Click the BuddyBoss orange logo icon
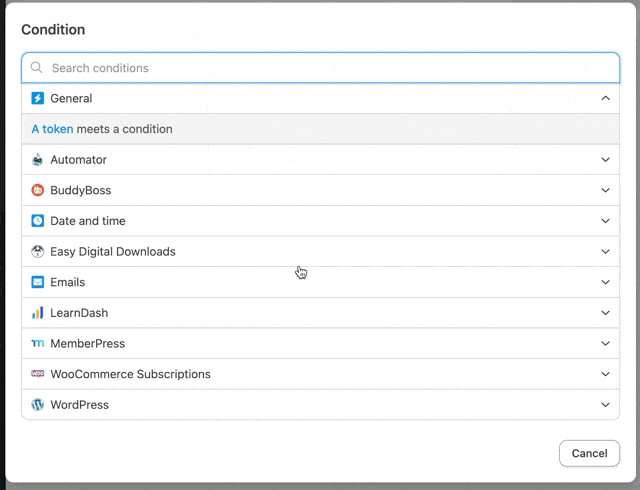 pyautogui.click(x=38, y=190)
